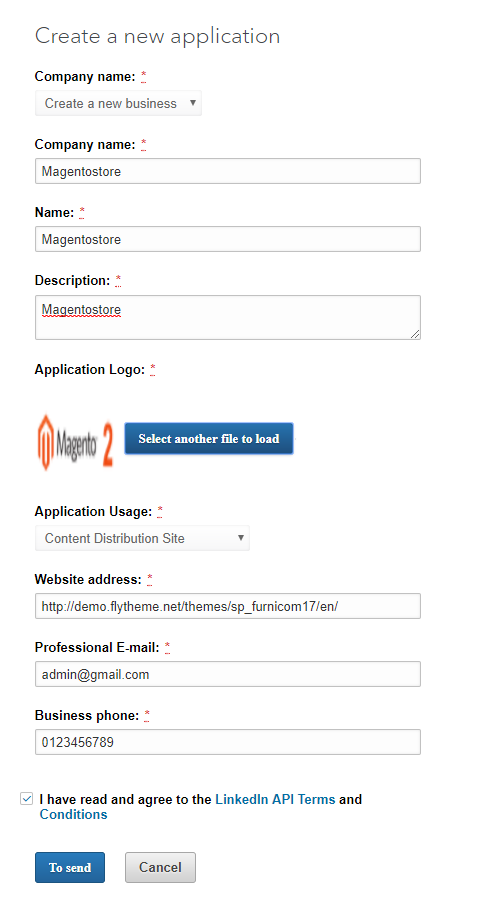Open the Conditions link
The image size is (490, 910).
pyautogui.click(x=73, y=814)
